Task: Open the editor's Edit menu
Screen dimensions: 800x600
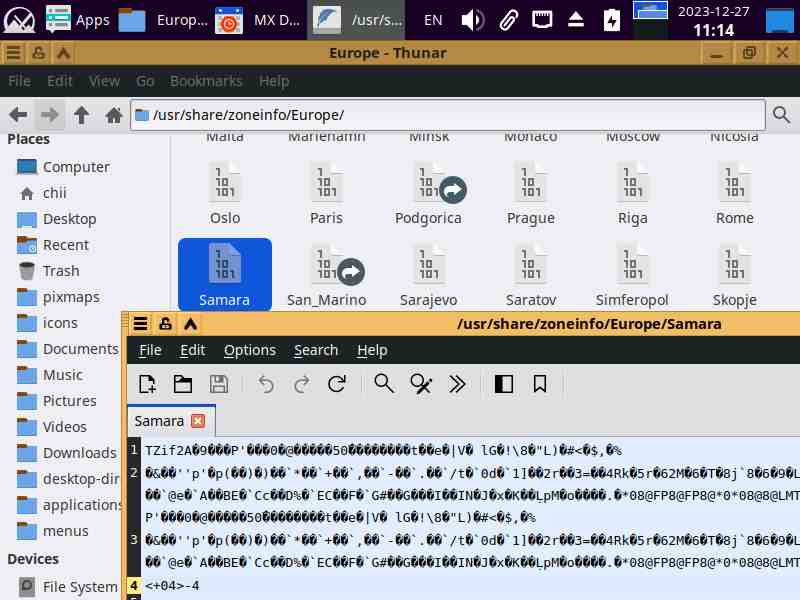Action: pyautogui.click(x=192, y=351)
